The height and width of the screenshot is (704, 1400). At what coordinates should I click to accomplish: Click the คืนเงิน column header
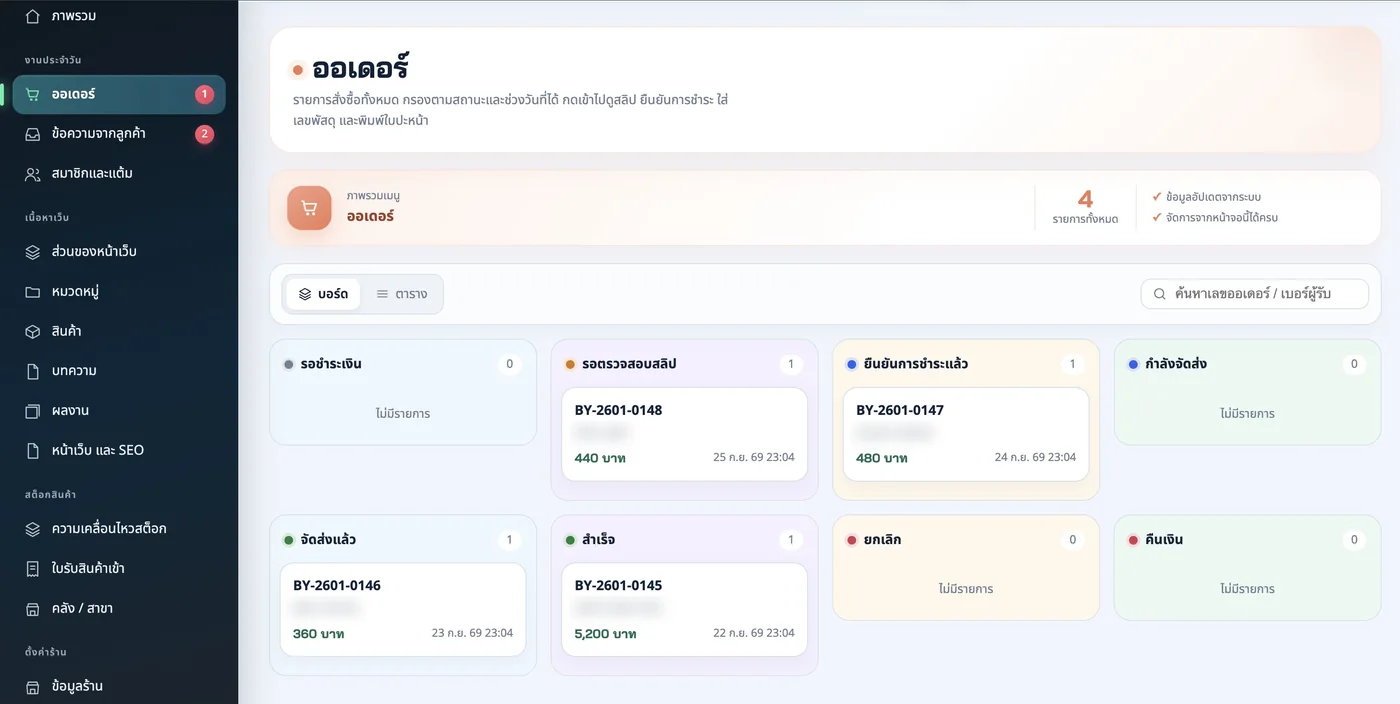(x=1247, y=540)
